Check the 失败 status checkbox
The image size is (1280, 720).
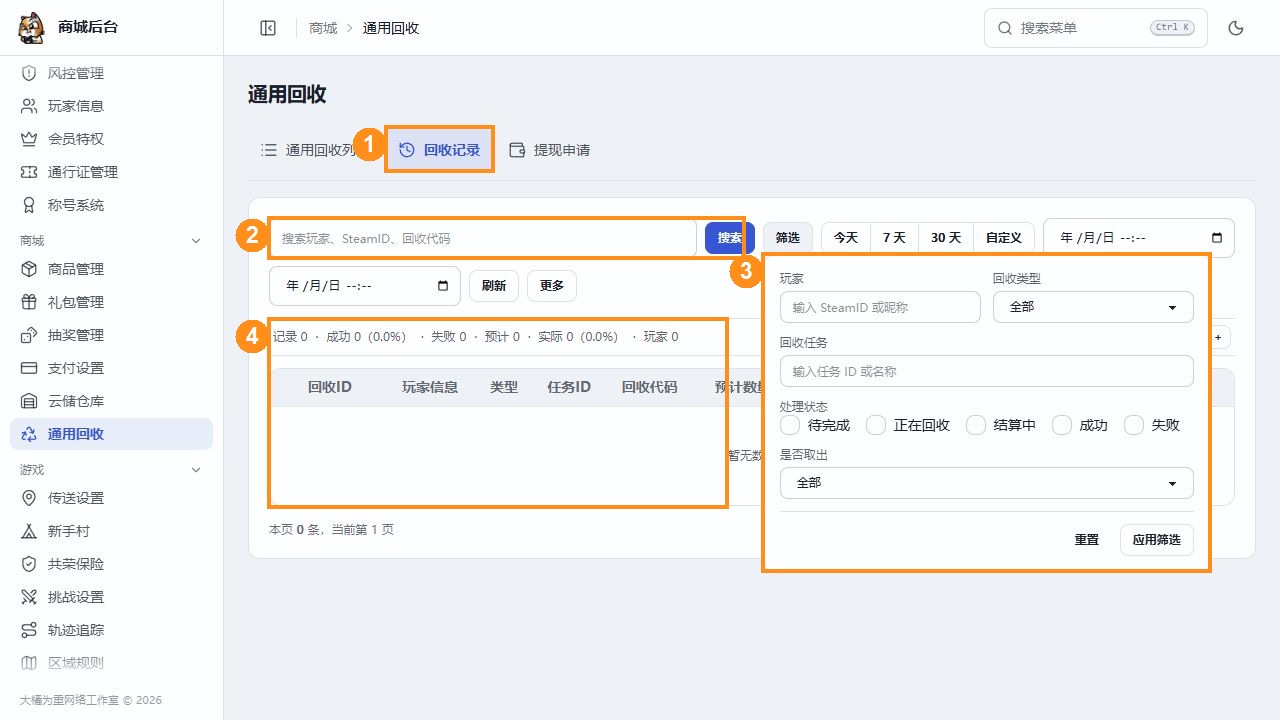1134,425
